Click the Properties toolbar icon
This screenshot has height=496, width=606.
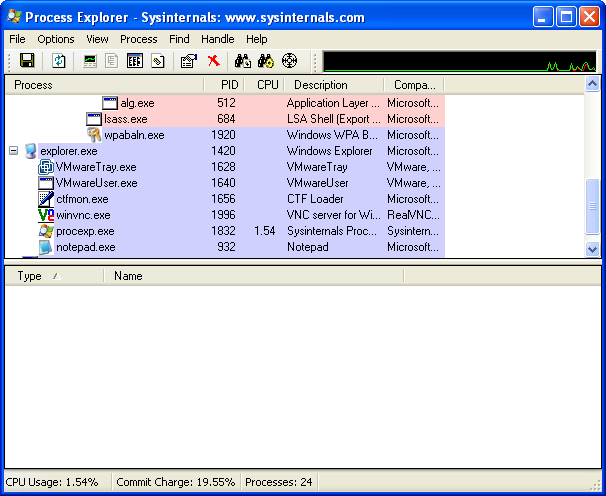188,61
